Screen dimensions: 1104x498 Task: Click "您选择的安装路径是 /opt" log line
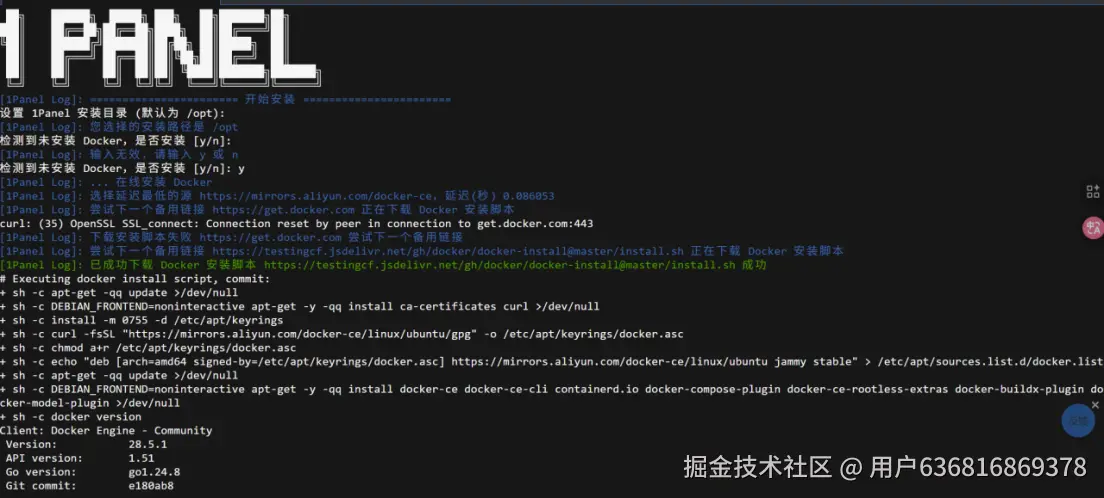click(x=119, y=127)
